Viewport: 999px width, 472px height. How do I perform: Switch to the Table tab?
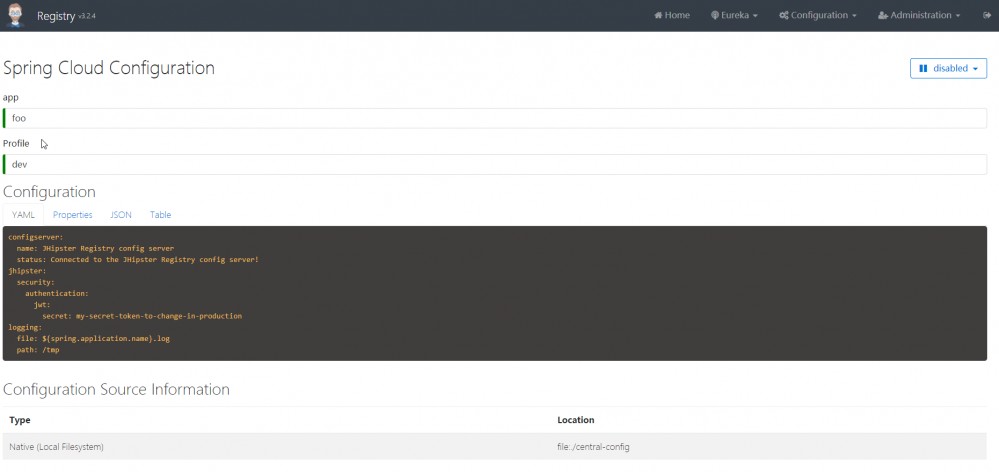click(x=161, y=215)
